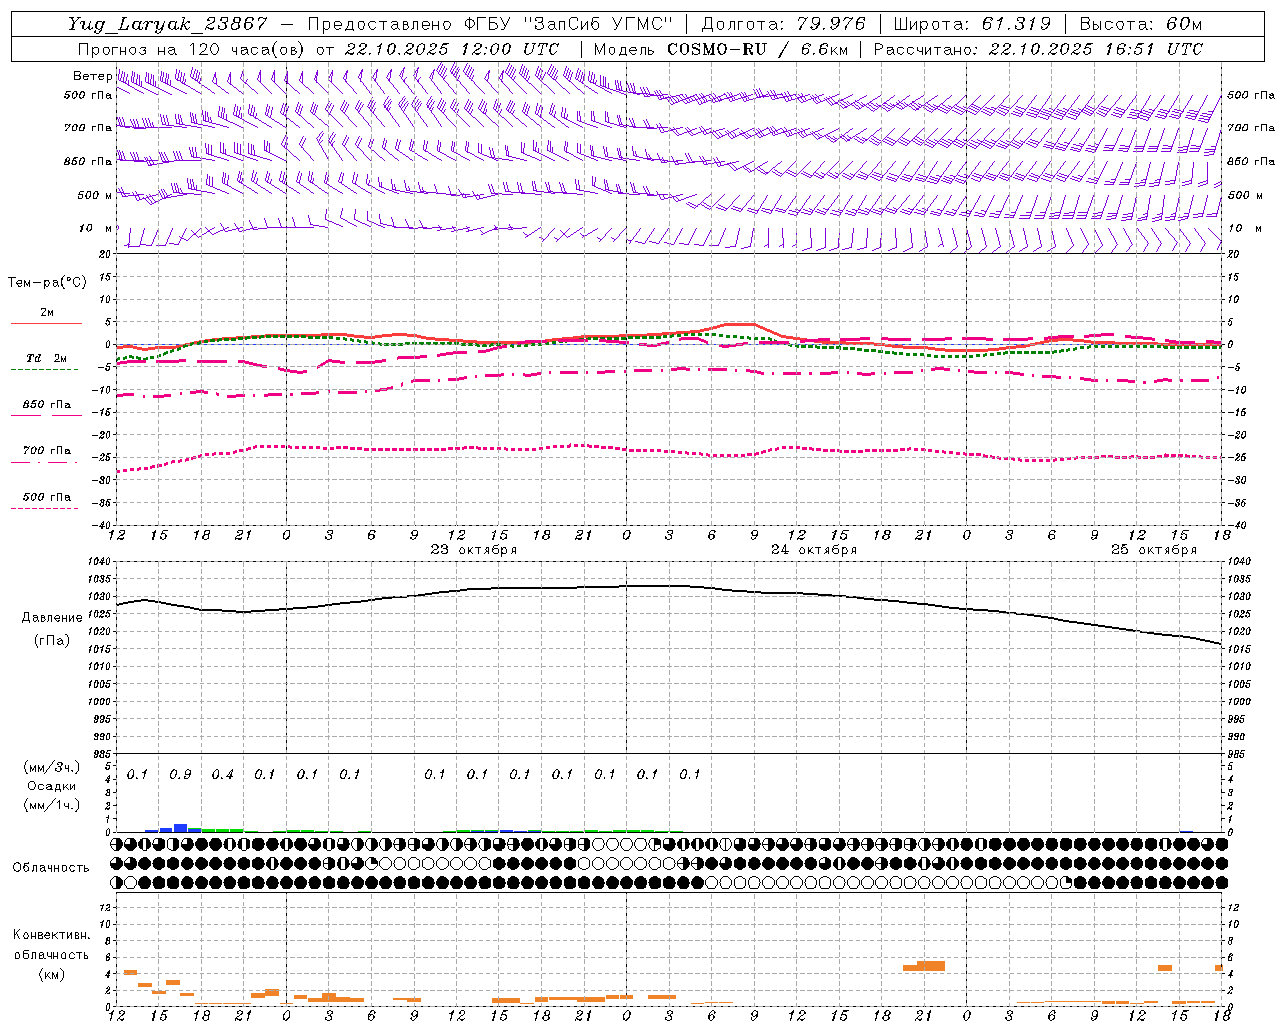Click the '(мм/1ч.)' precipitation unit label
Screen dimensions: 1280x1024
(52, 806)
